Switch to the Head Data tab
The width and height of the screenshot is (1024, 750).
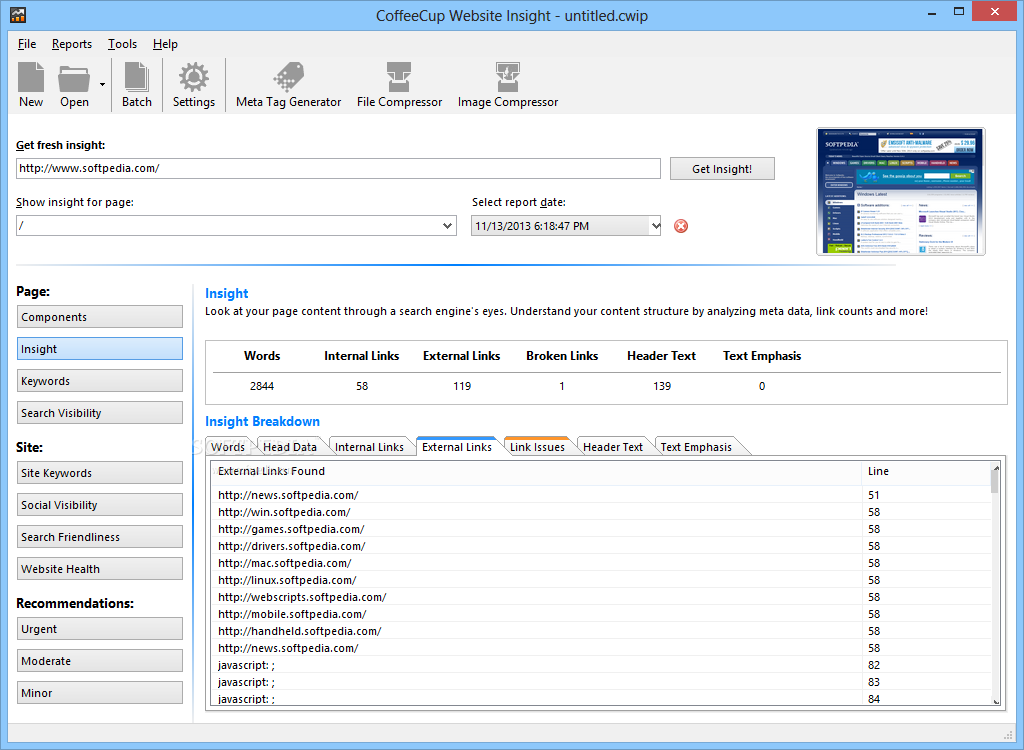point(290,447)
